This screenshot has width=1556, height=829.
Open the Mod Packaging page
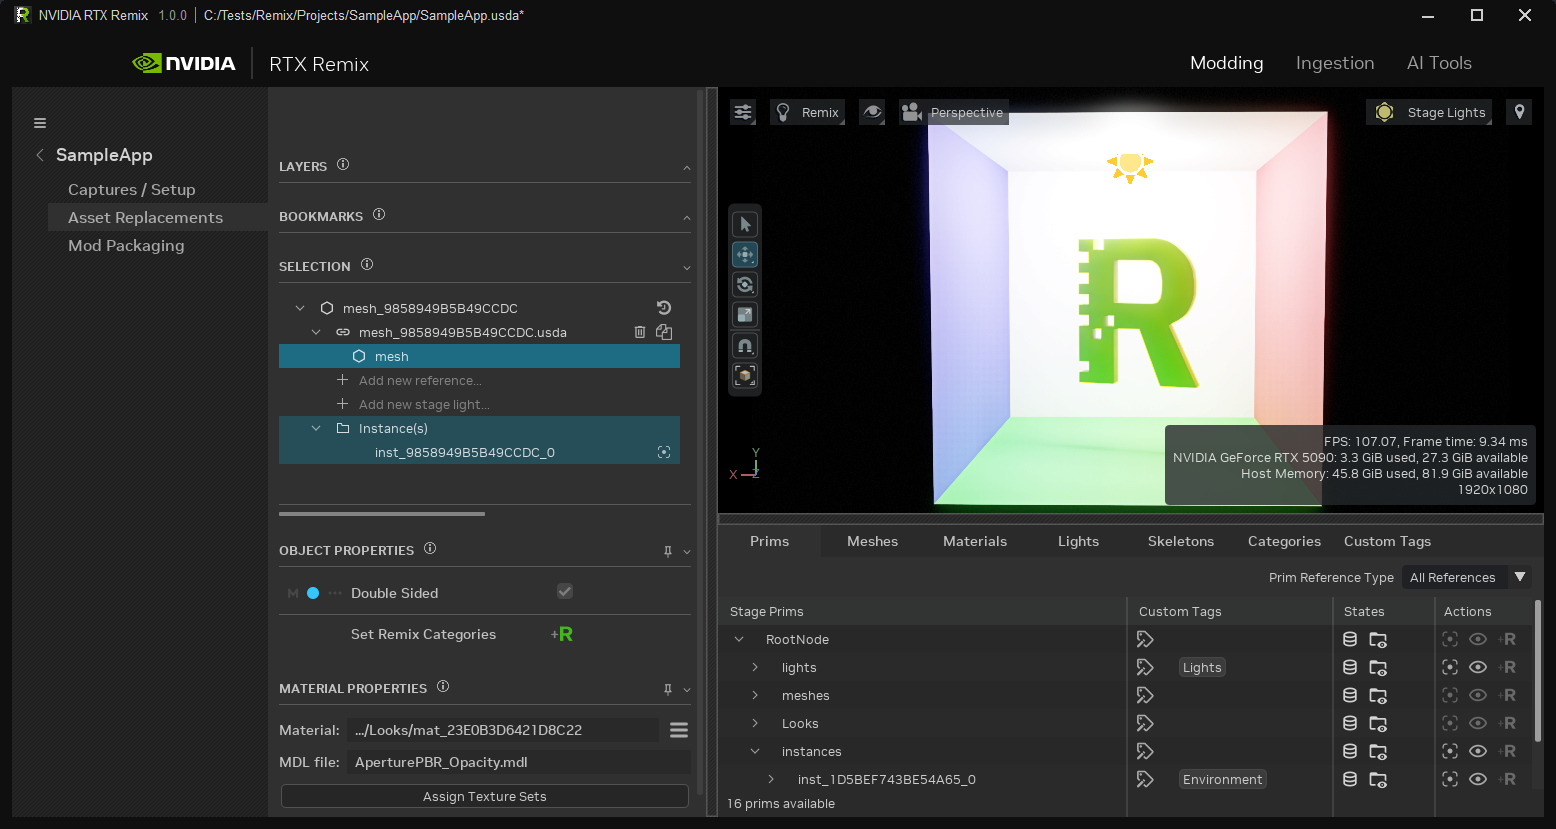[x=126, y=245]
